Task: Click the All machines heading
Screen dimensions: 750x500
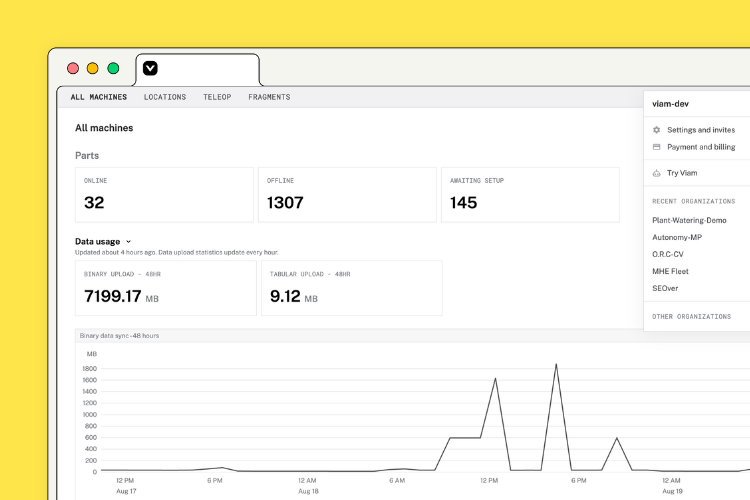Action: pyautogui.click(x=104, y=128)
